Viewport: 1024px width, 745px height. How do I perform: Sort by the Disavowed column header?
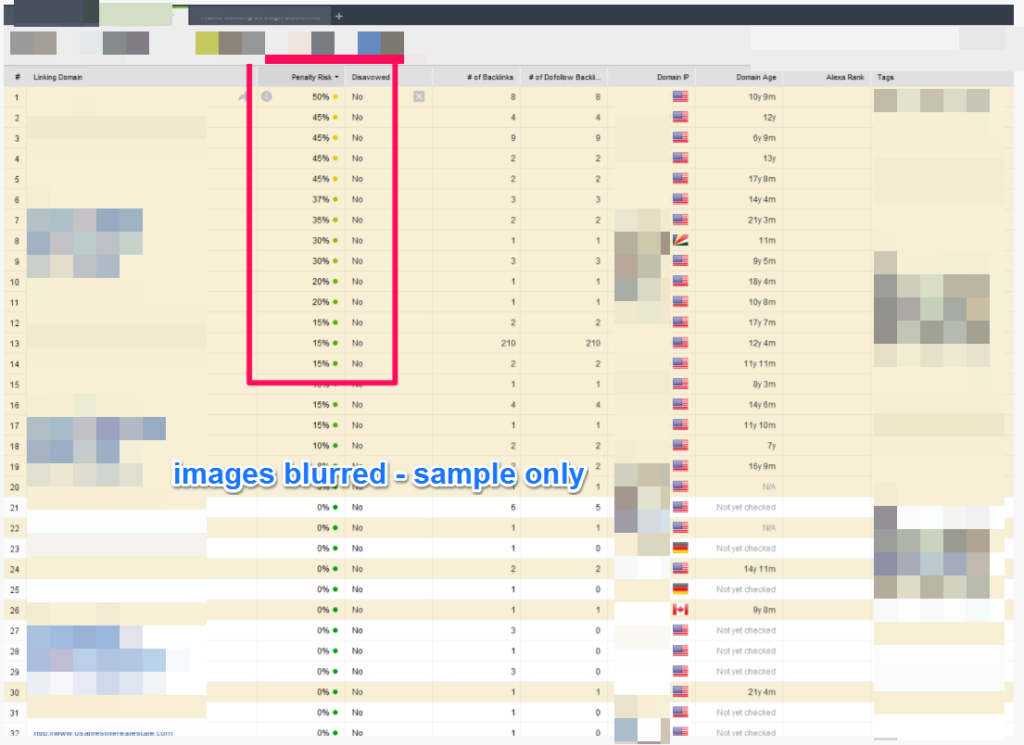click(x=370, y=77)
